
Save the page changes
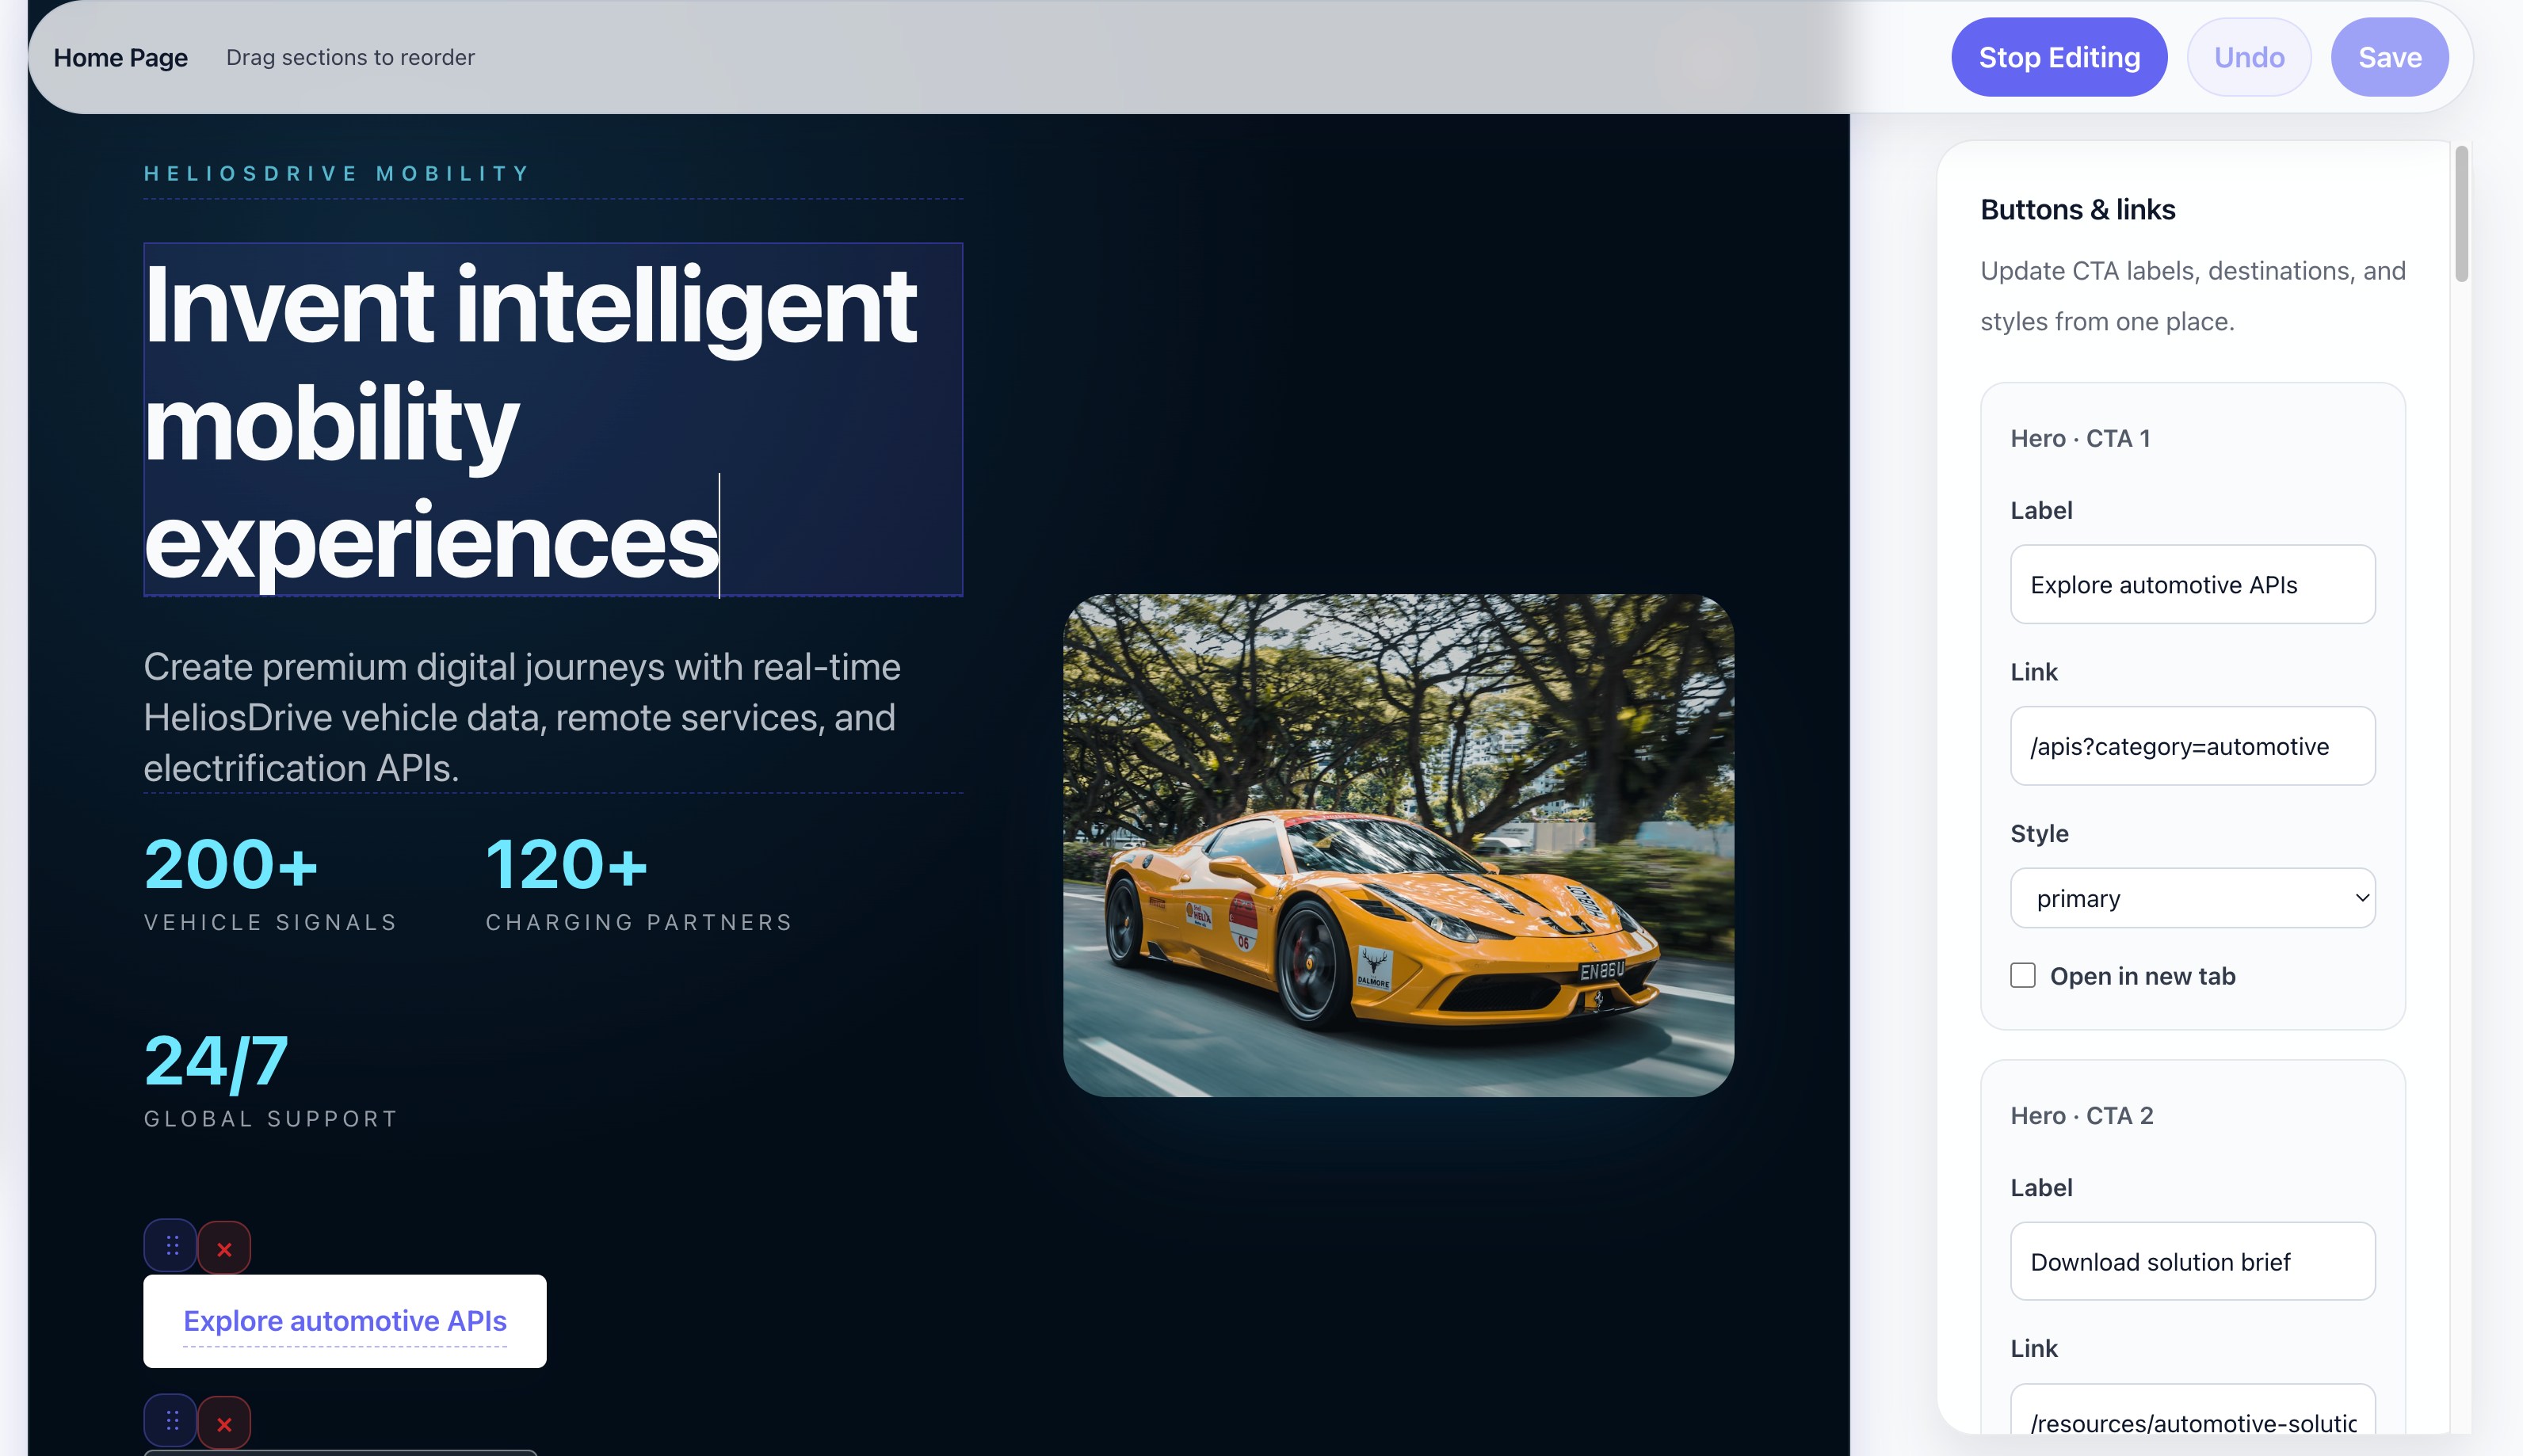pos(2388,57)
